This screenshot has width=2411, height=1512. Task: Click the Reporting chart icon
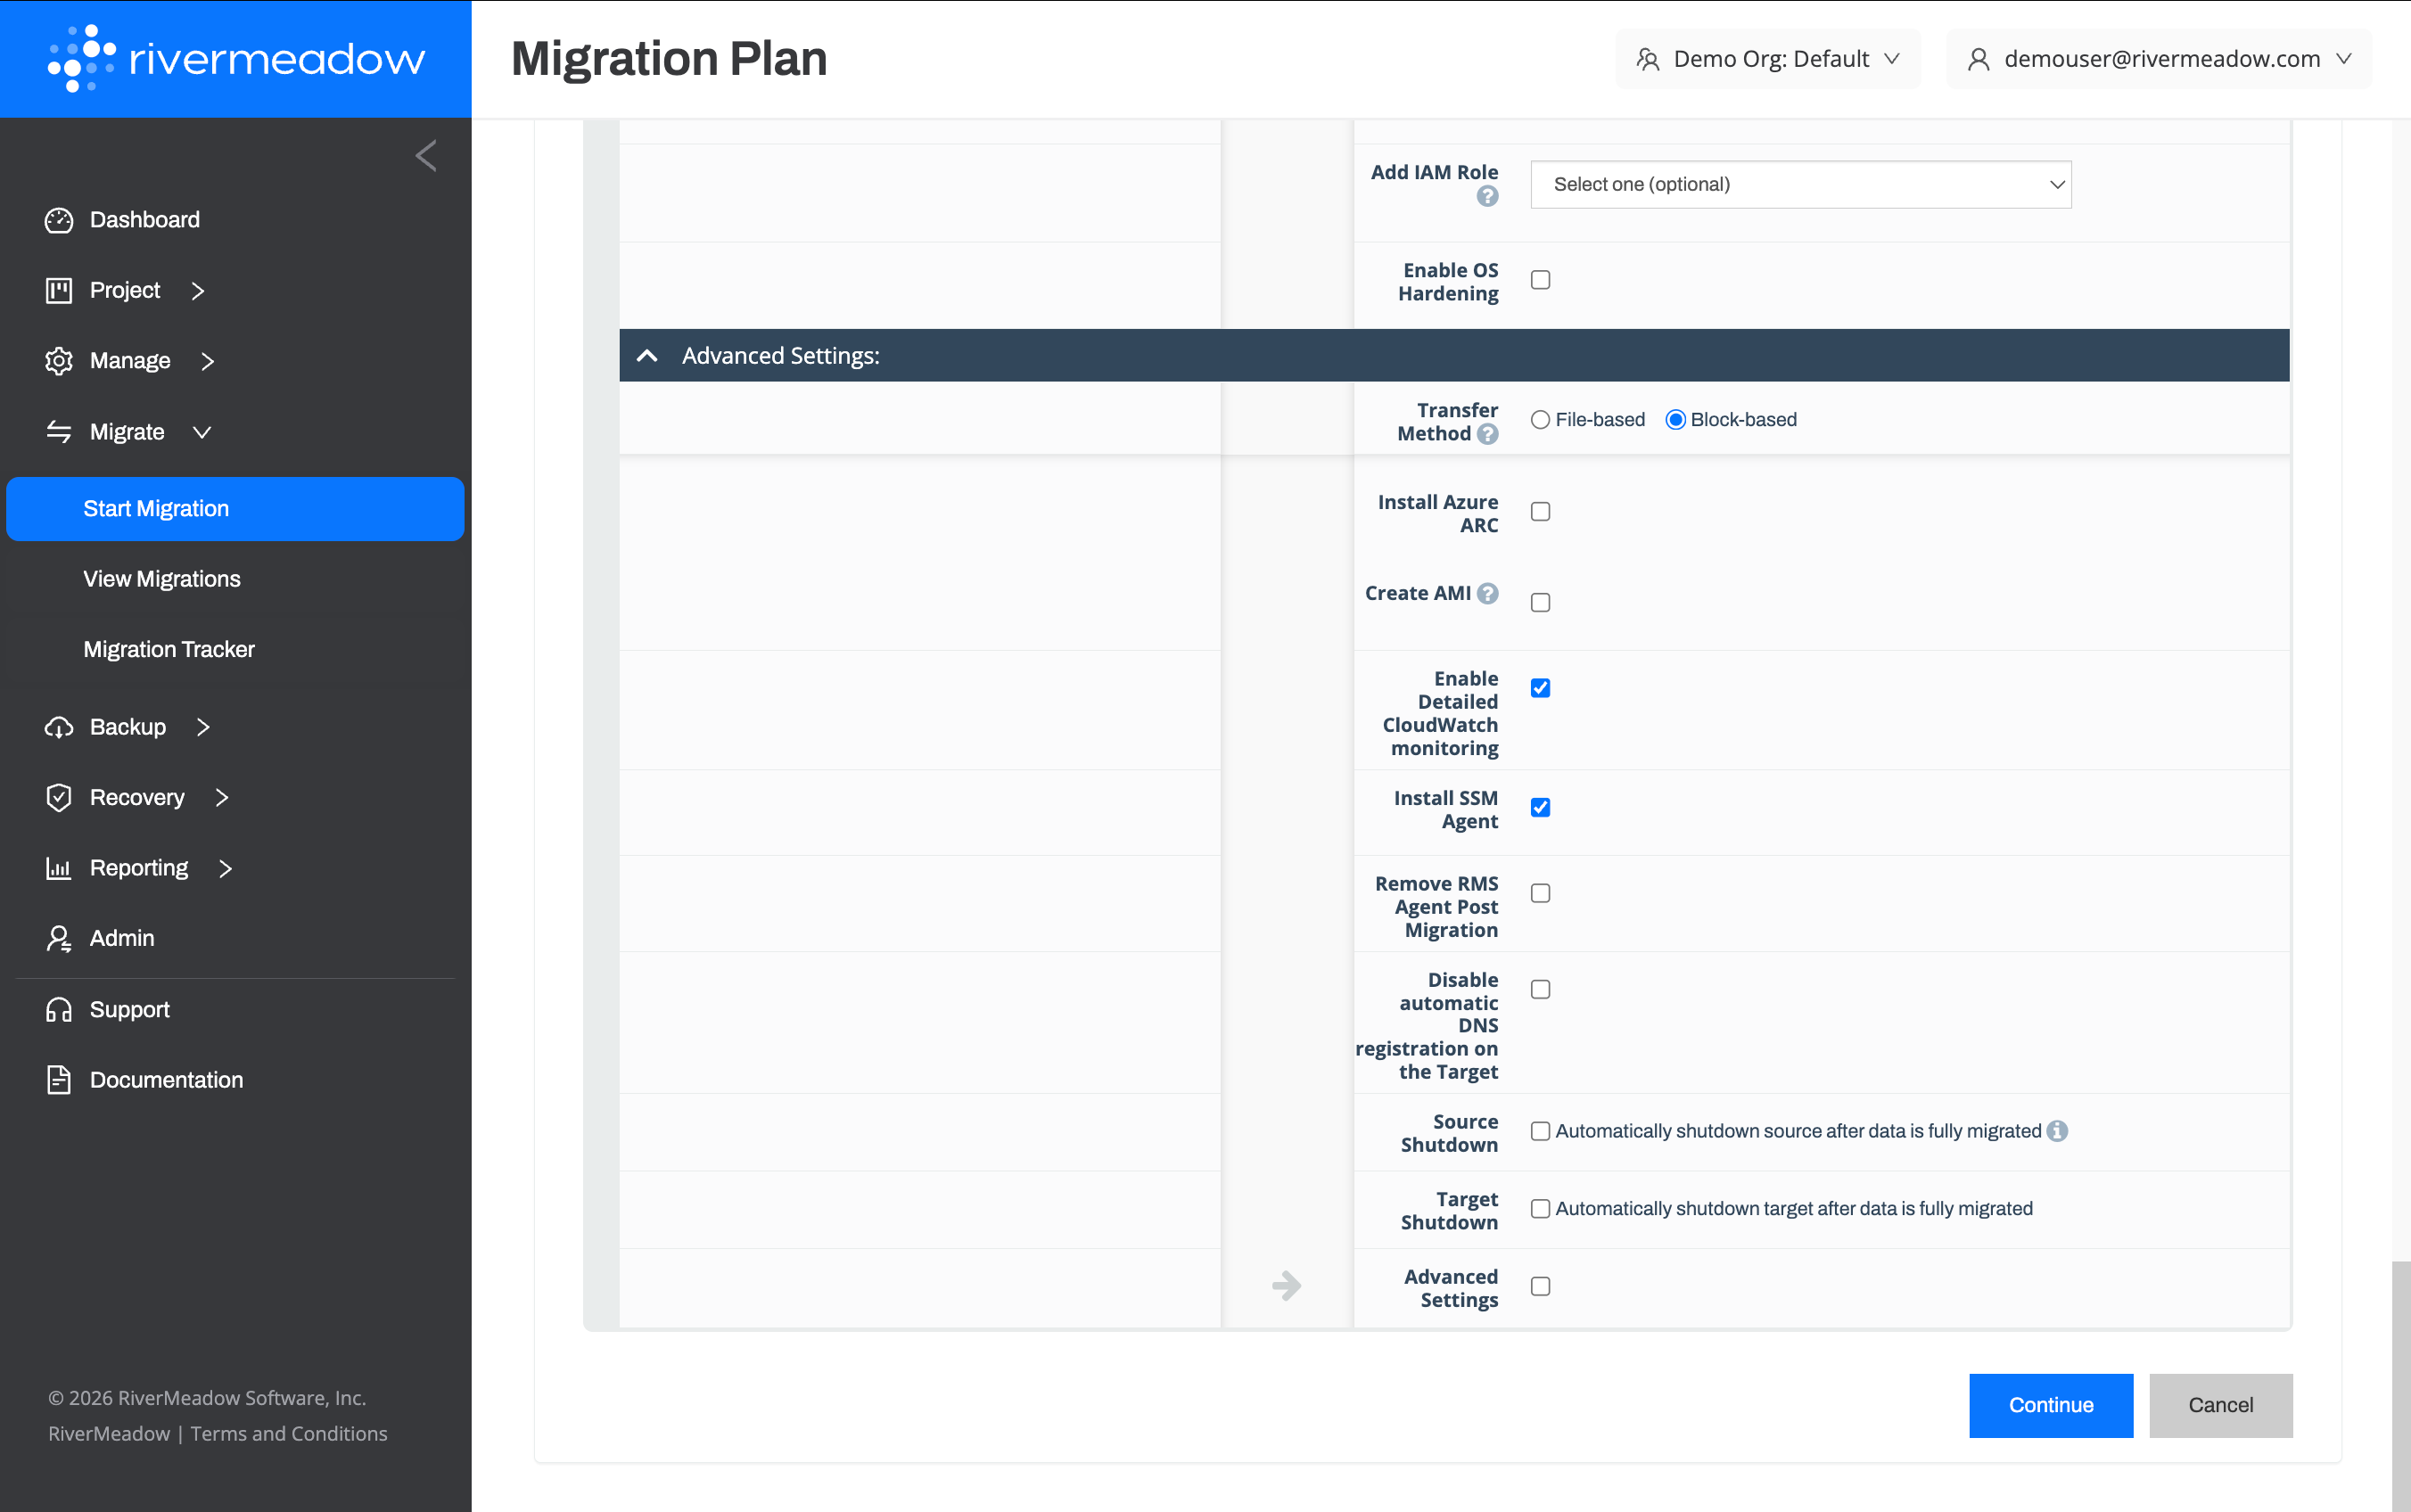click(x=60, y=868)
